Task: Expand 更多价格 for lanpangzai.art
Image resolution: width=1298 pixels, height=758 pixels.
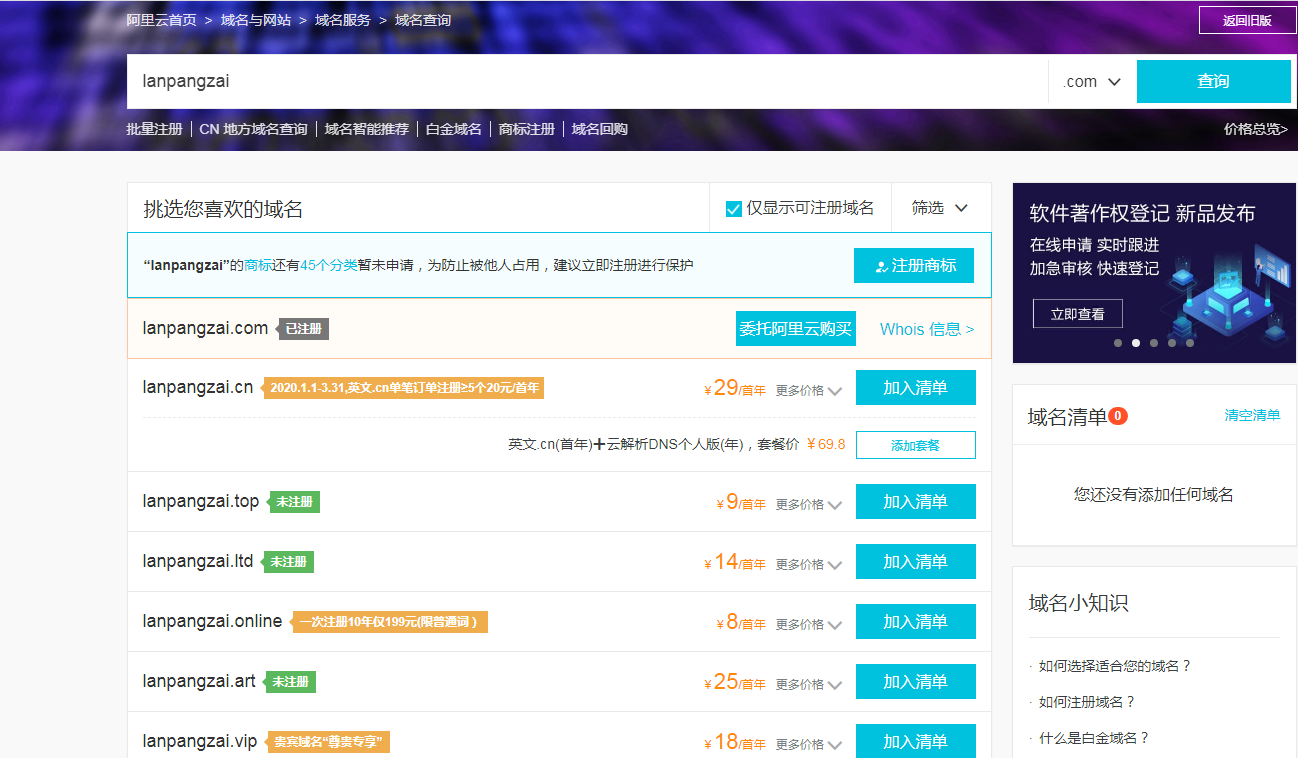Action: [809, 685]
